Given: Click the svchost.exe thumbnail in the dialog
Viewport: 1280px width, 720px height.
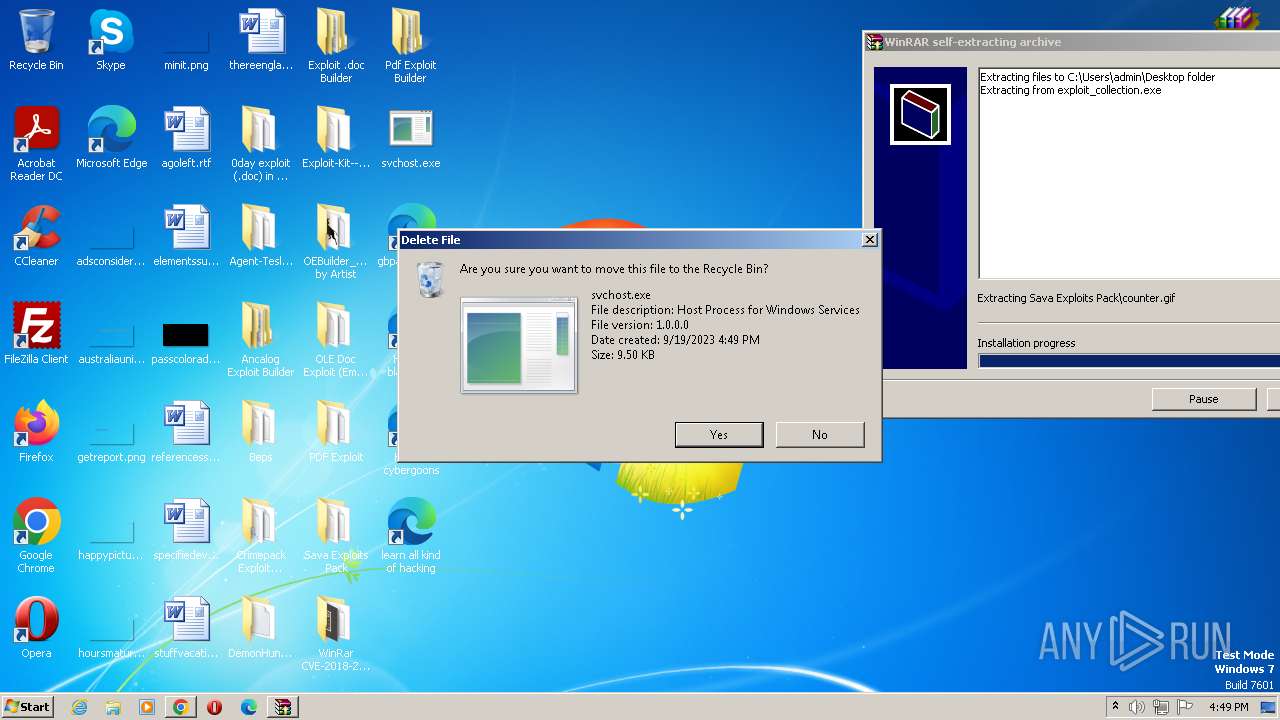Looking at the screenshot, I should [519, 345].
